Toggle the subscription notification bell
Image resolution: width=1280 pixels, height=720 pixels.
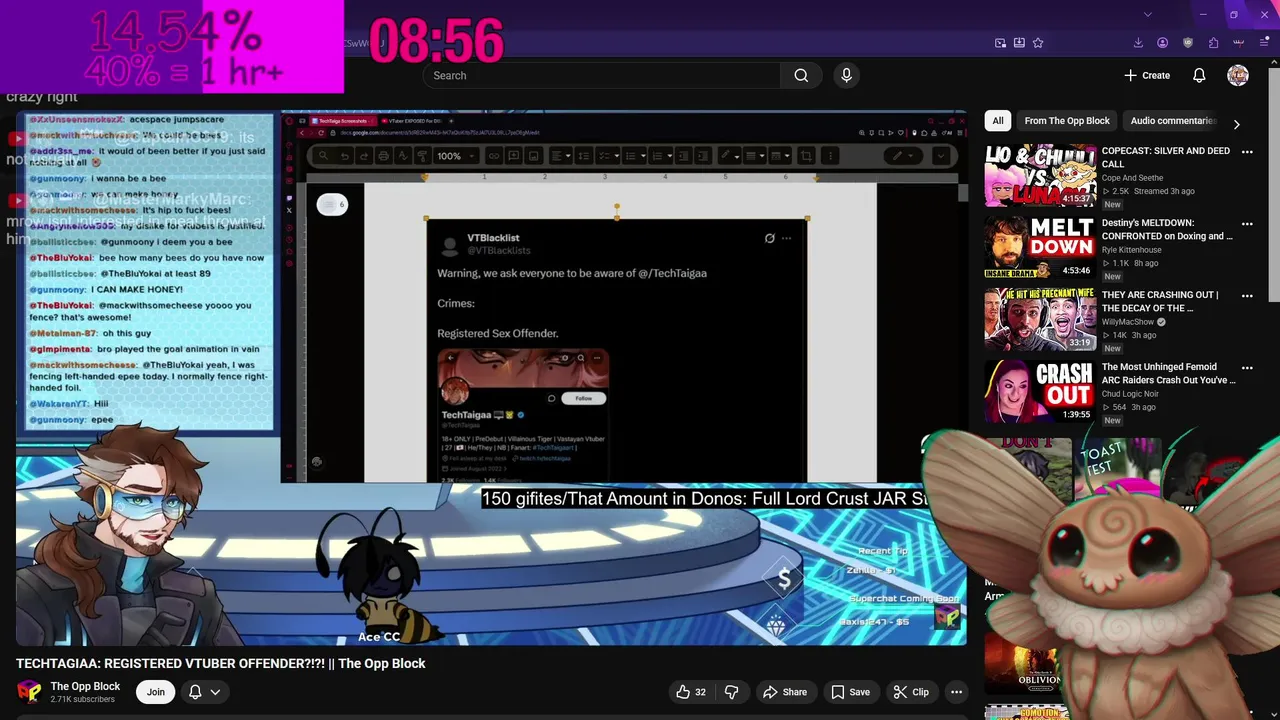point(195,692)
